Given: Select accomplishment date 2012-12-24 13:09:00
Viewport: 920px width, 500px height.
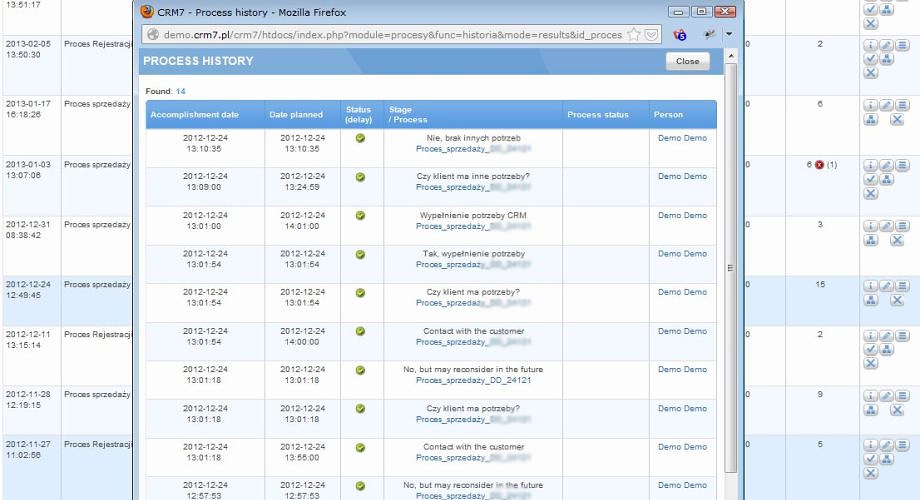Looking at the screenshot, I should tap(204, 181).
